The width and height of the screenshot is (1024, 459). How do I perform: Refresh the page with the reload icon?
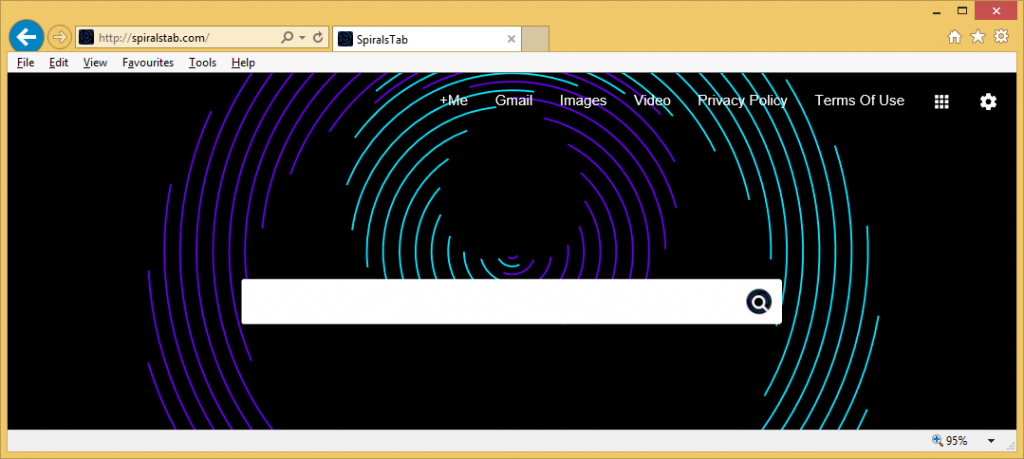(x=318, y=38)
